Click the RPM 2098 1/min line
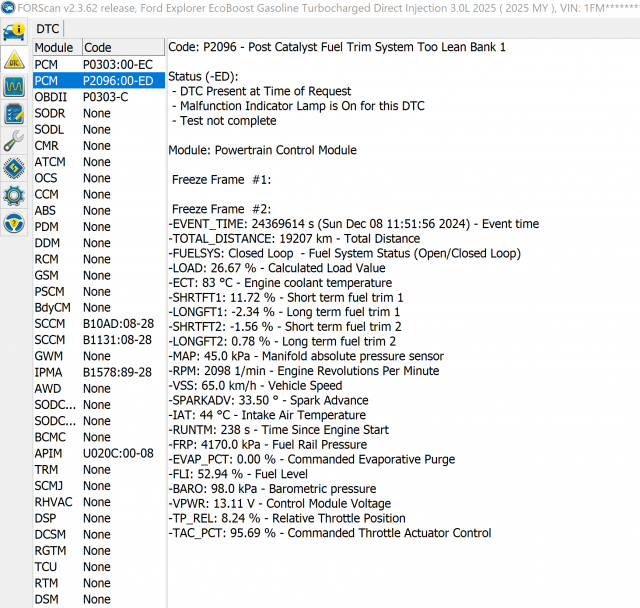The image size is (640, 608). coord(304,371)
